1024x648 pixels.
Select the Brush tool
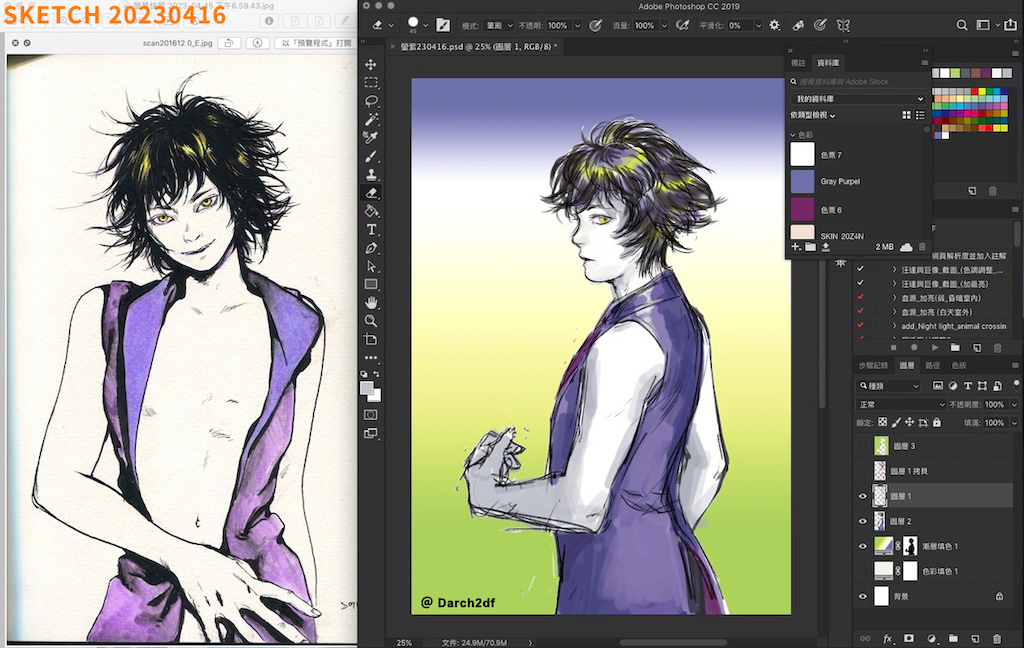[x=371, y=156]
